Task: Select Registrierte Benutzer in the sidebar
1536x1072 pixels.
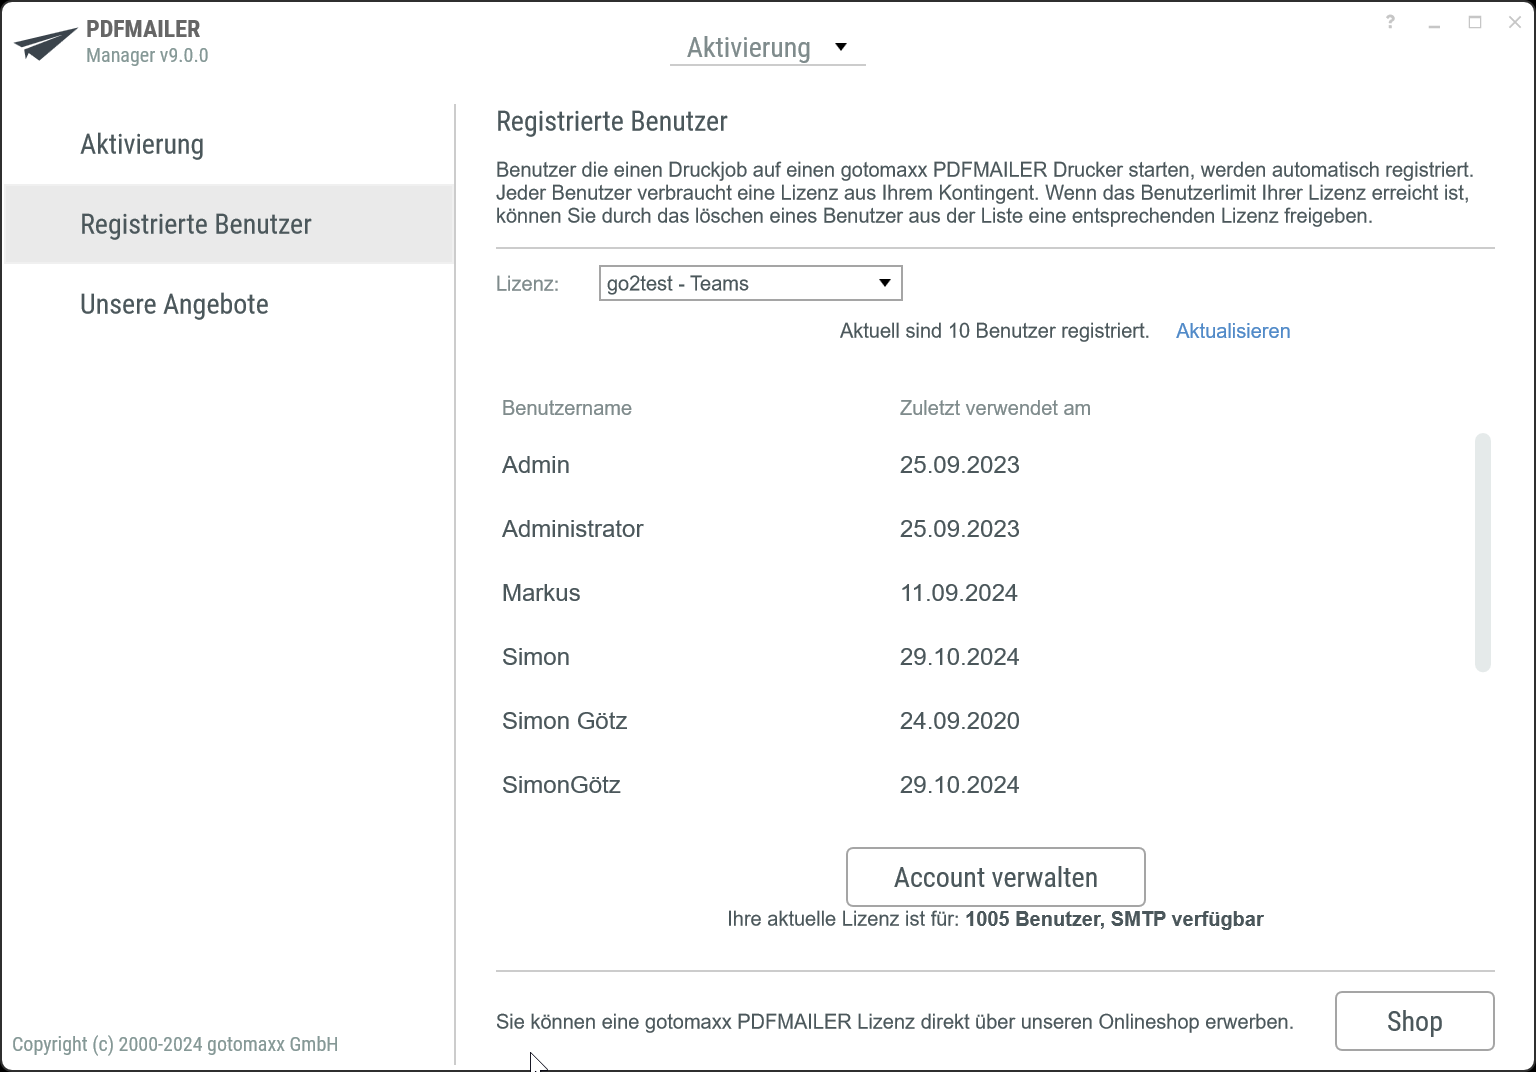Action: click(x=229, y=224)
